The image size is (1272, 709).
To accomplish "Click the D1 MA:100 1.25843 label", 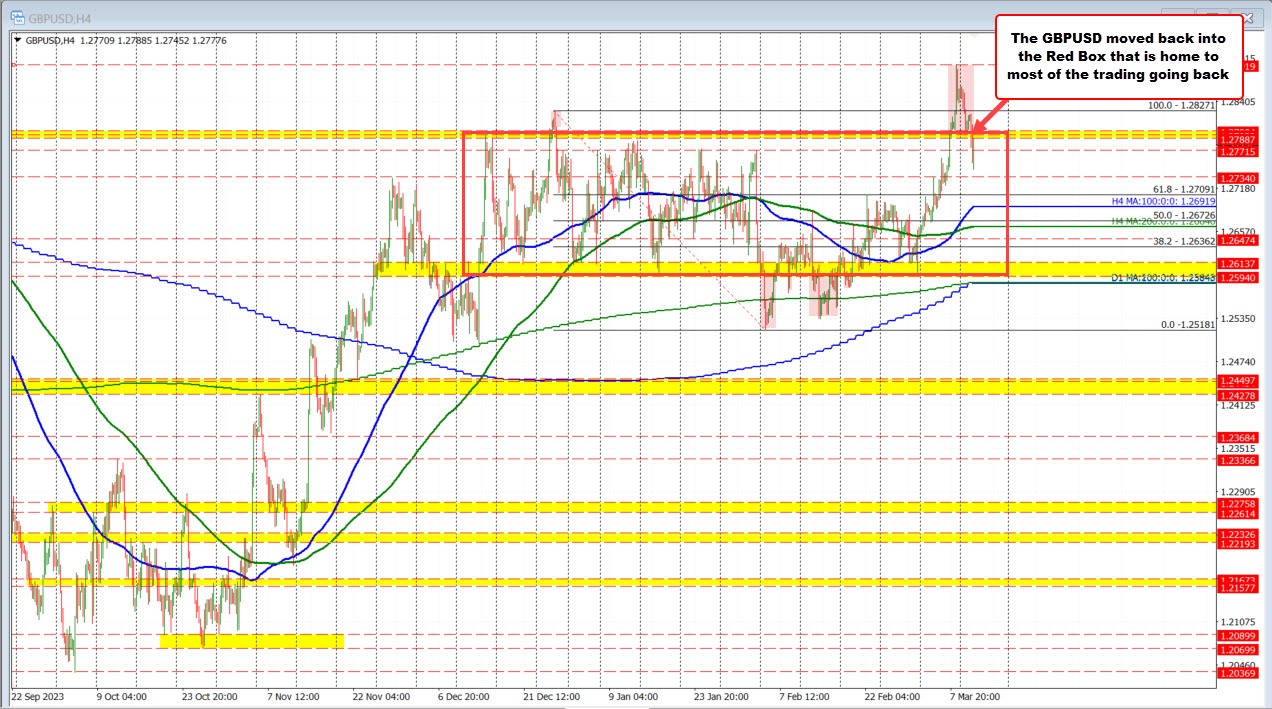I will pyautogui.click(x=1163, y=277).
